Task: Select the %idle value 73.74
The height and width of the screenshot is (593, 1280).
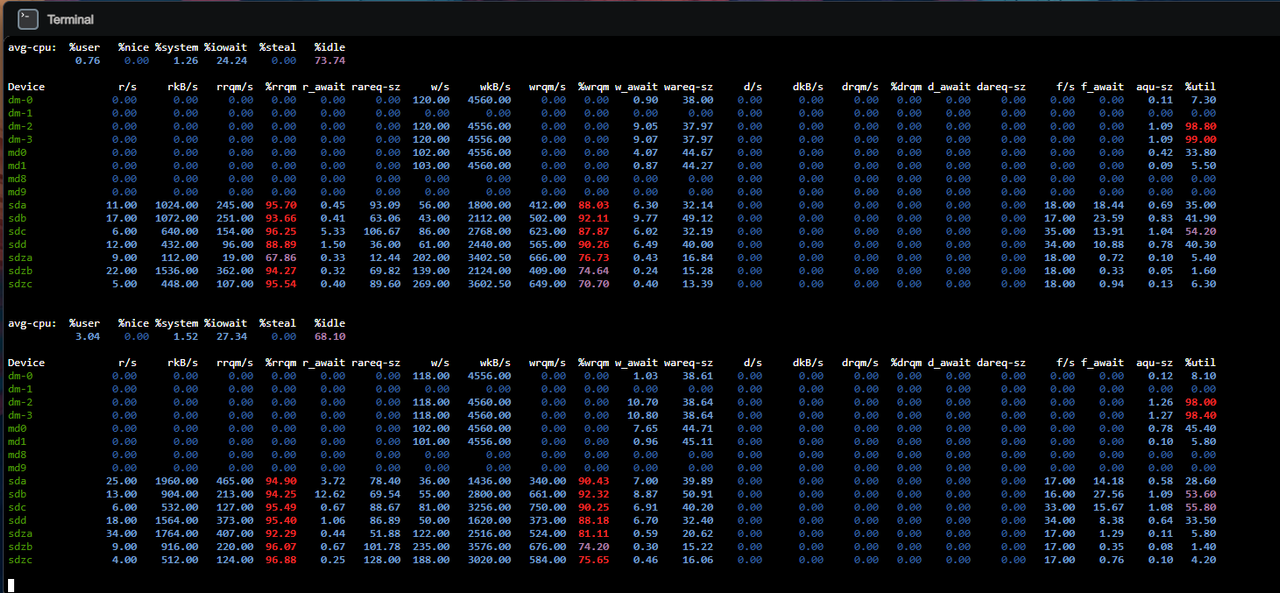Action: coord(329,60)
